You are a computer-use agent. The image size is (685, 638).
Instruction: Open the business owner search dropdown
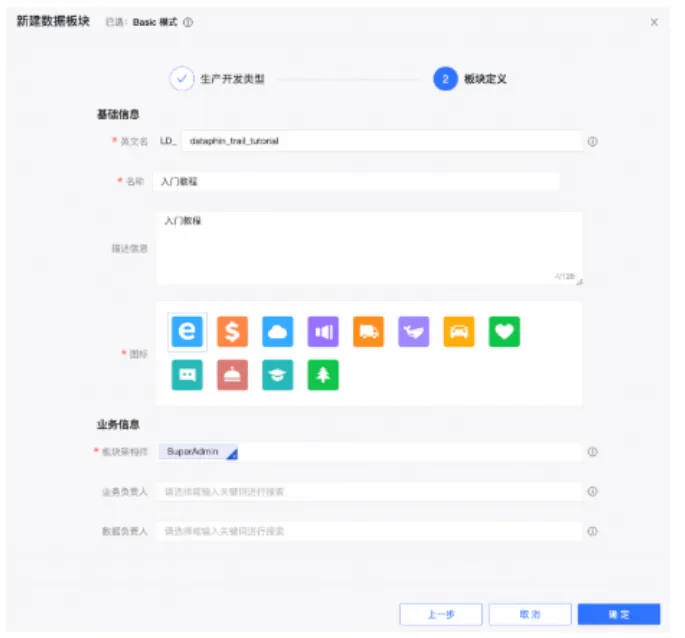coord(370,492)
